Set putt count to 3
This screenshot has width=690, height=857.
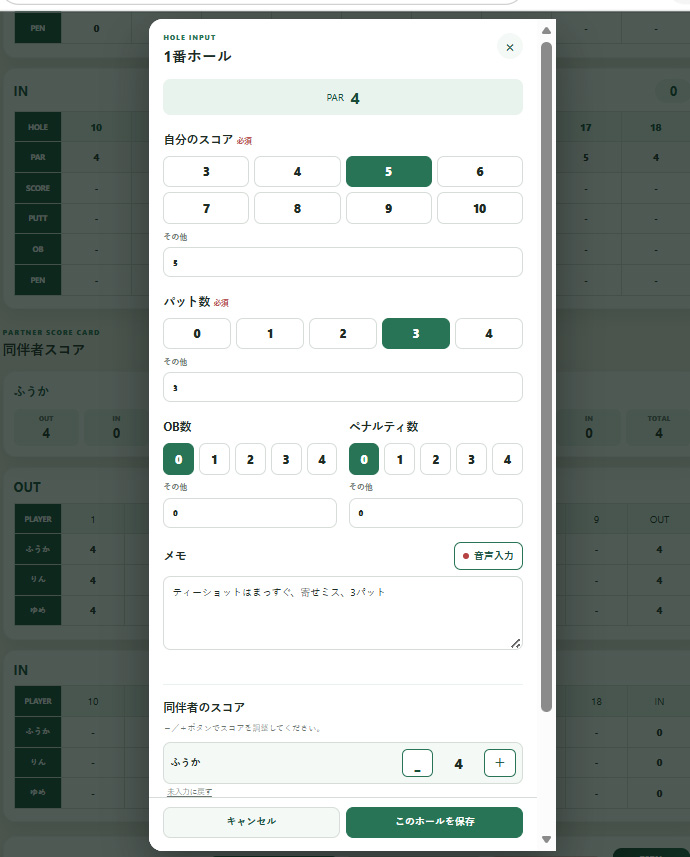point(416,333)
